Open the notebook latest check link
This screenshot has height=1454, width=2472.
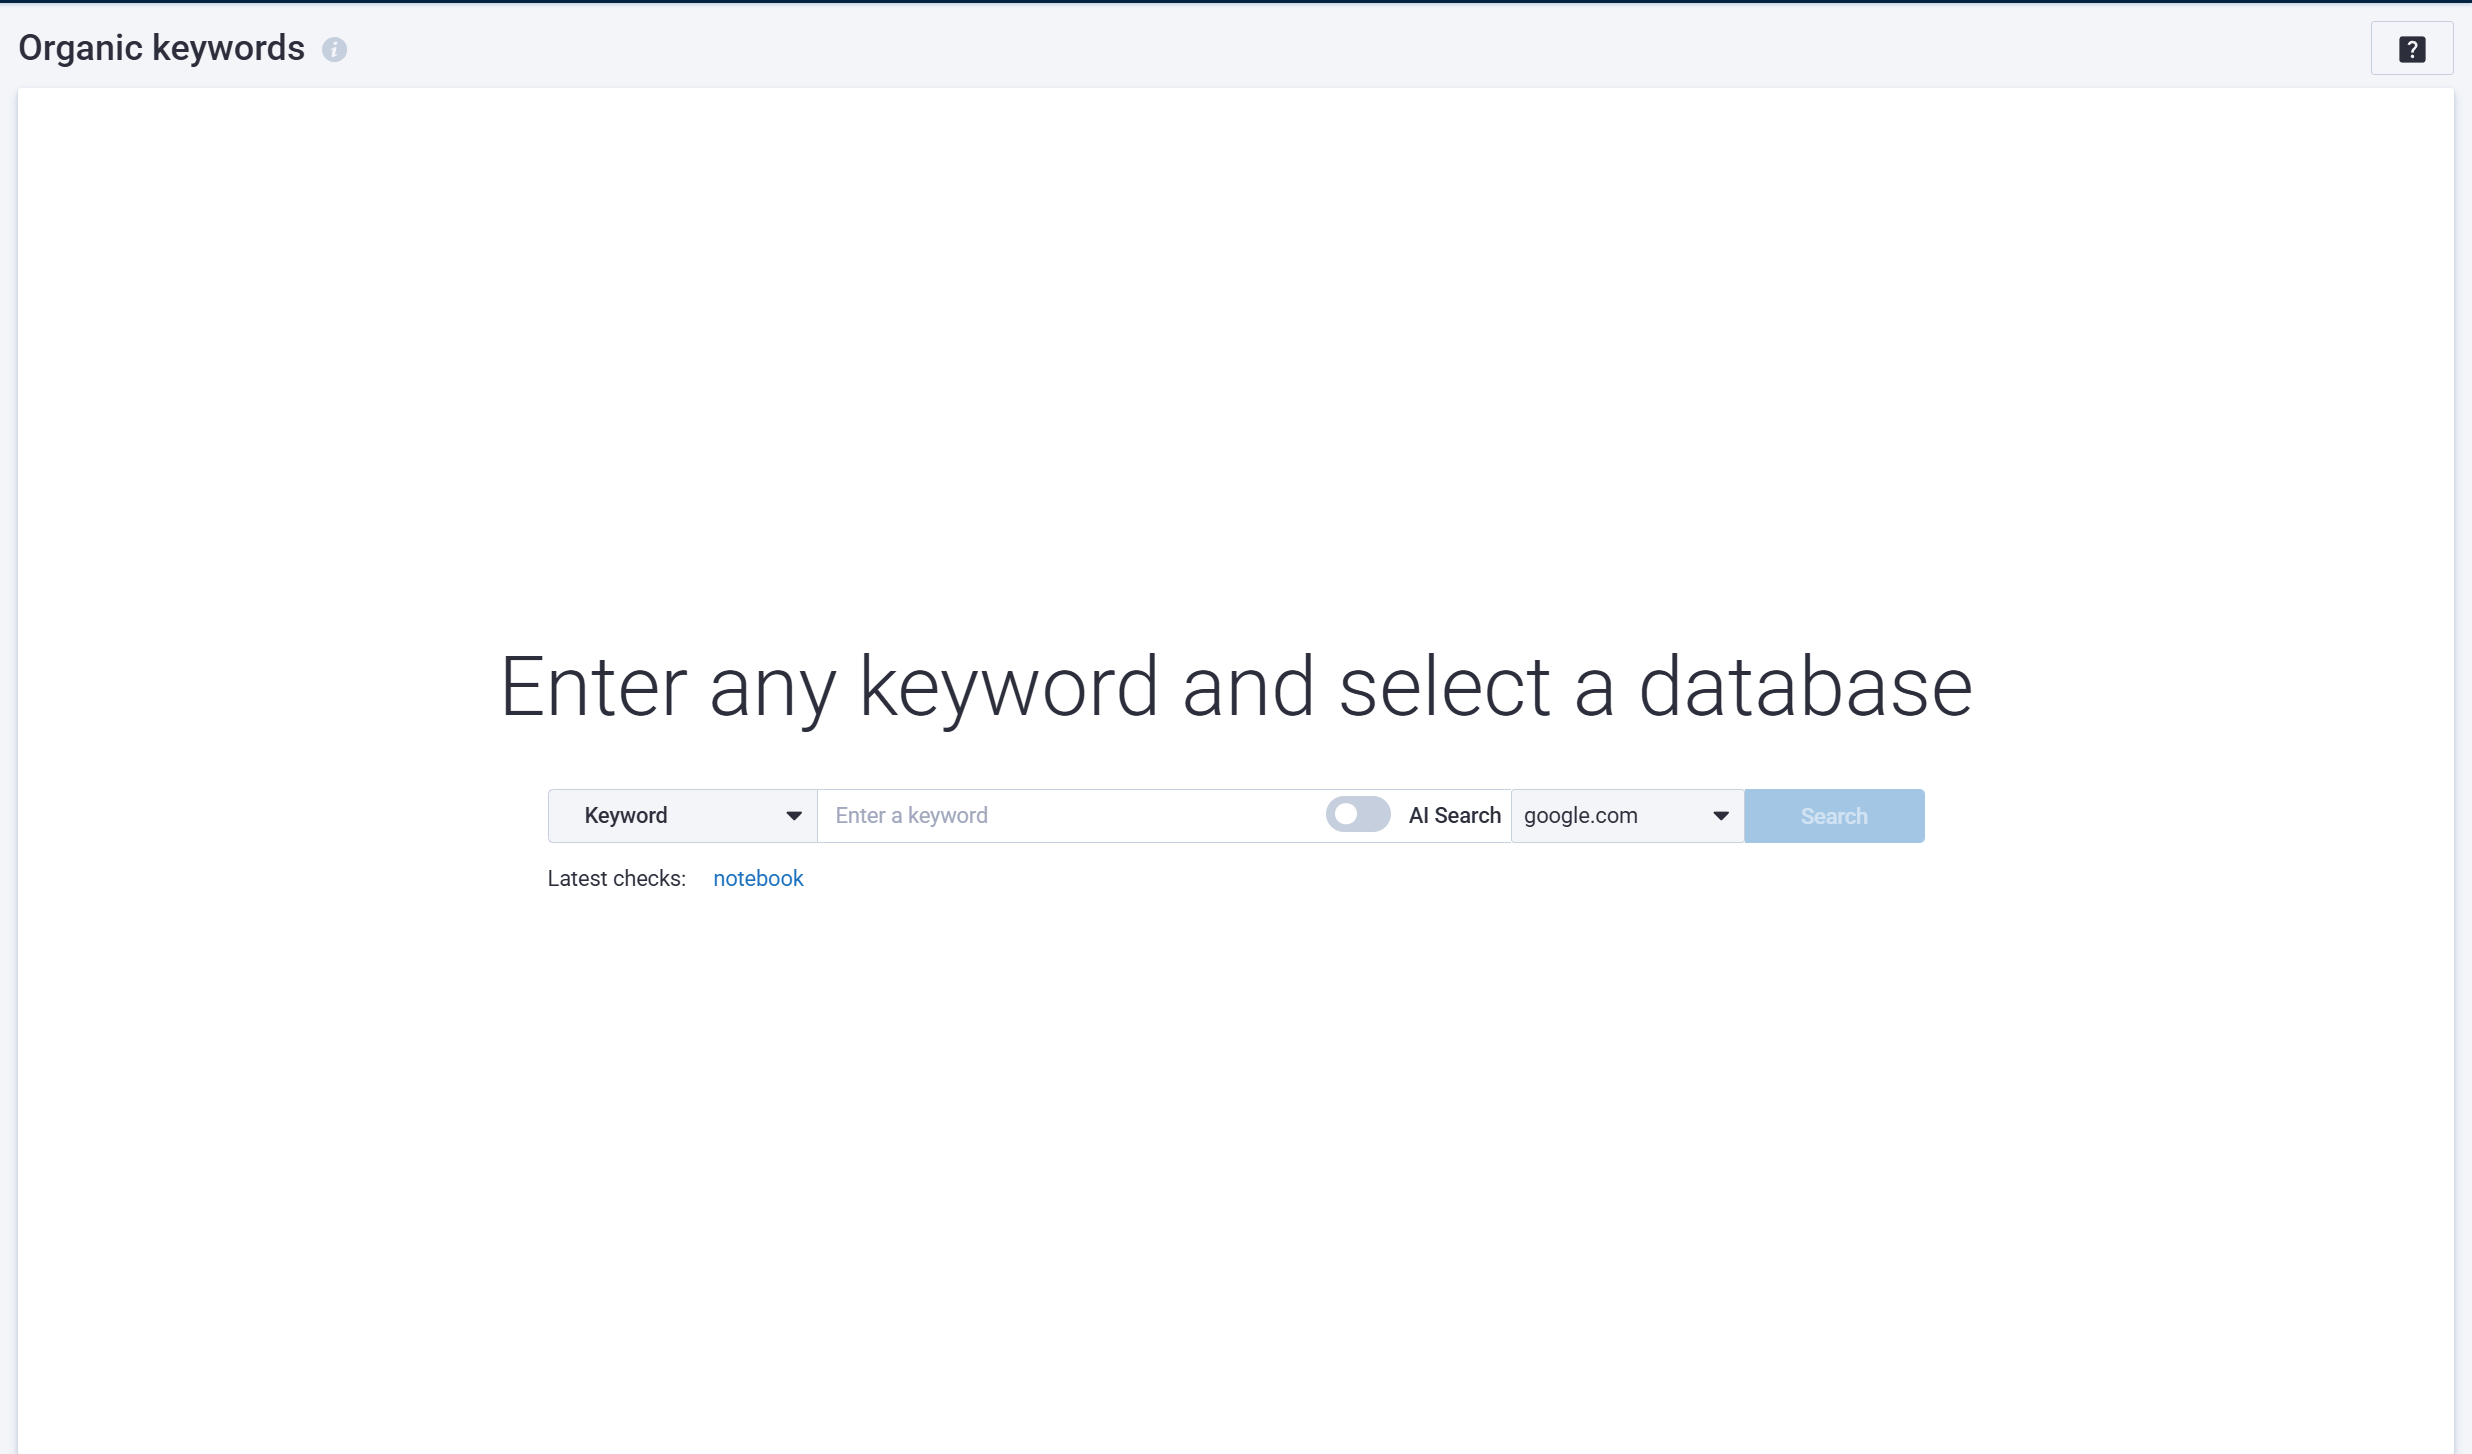click(x=758, y=879)
